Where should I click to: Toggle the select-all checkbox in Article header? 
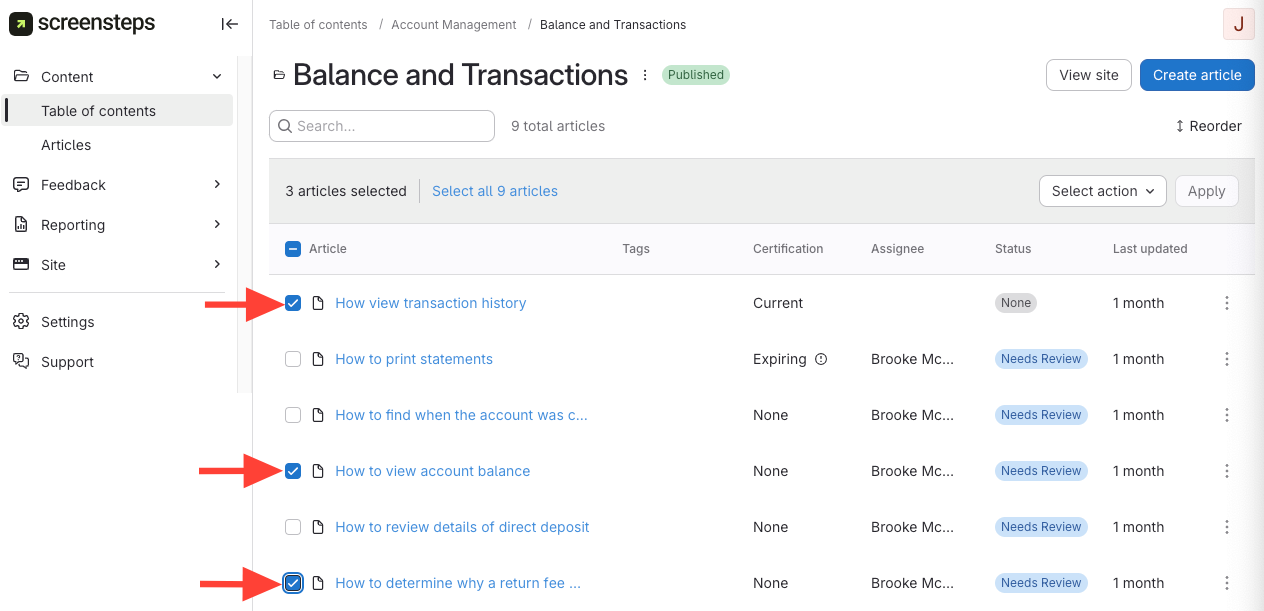tap(293, 249)
